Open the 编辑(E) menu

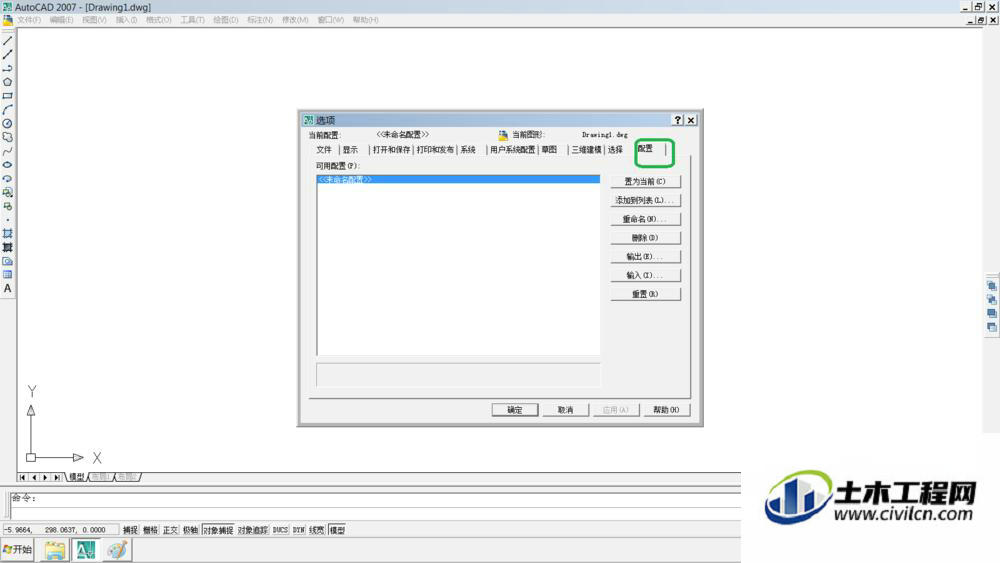[x=61, y=20]
